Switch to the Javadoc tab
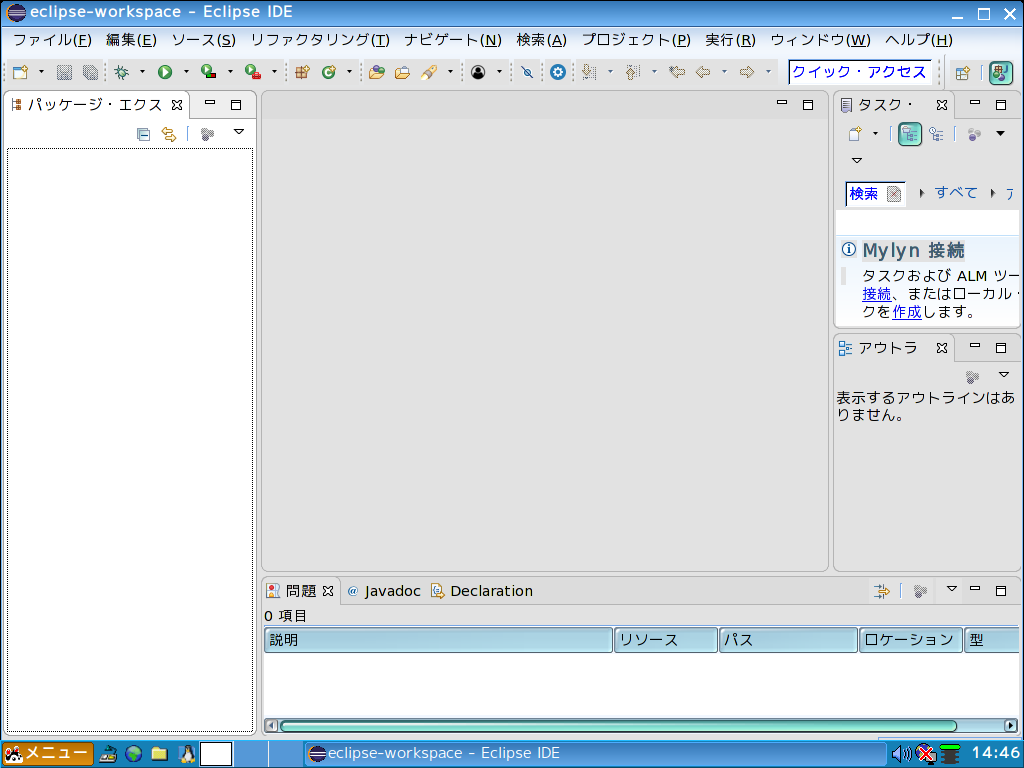The height and width of the screenshot is (768, 1024). [384, 591]
